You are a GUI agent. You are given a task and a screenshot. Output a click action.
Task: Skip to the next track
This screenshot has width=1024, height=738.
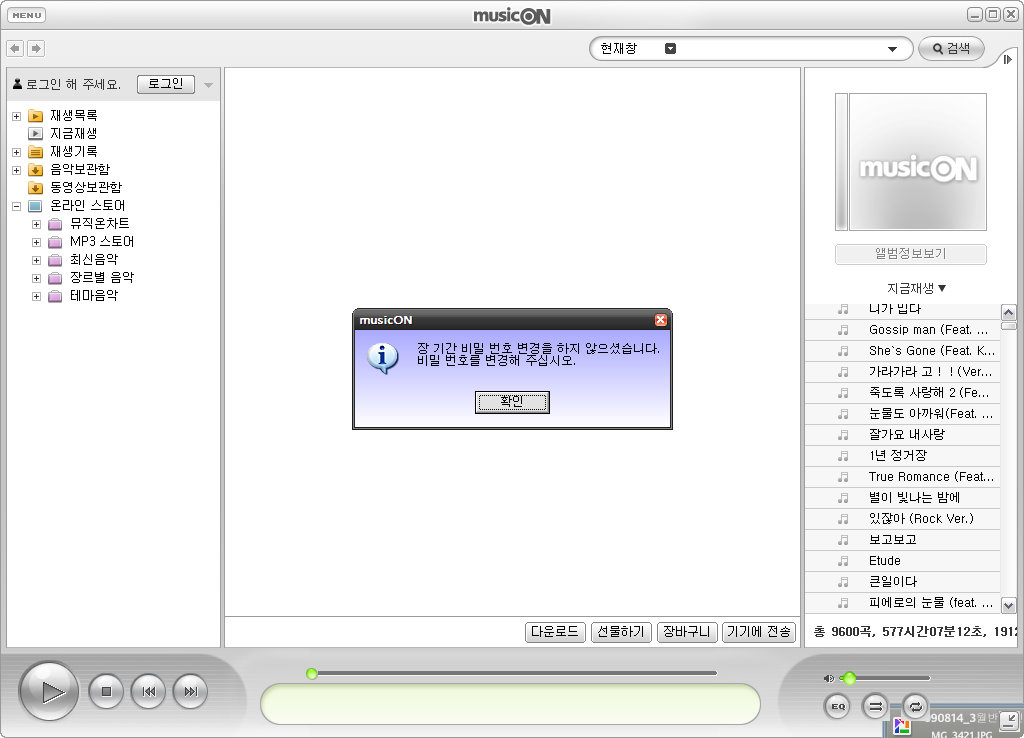[190, 691]
